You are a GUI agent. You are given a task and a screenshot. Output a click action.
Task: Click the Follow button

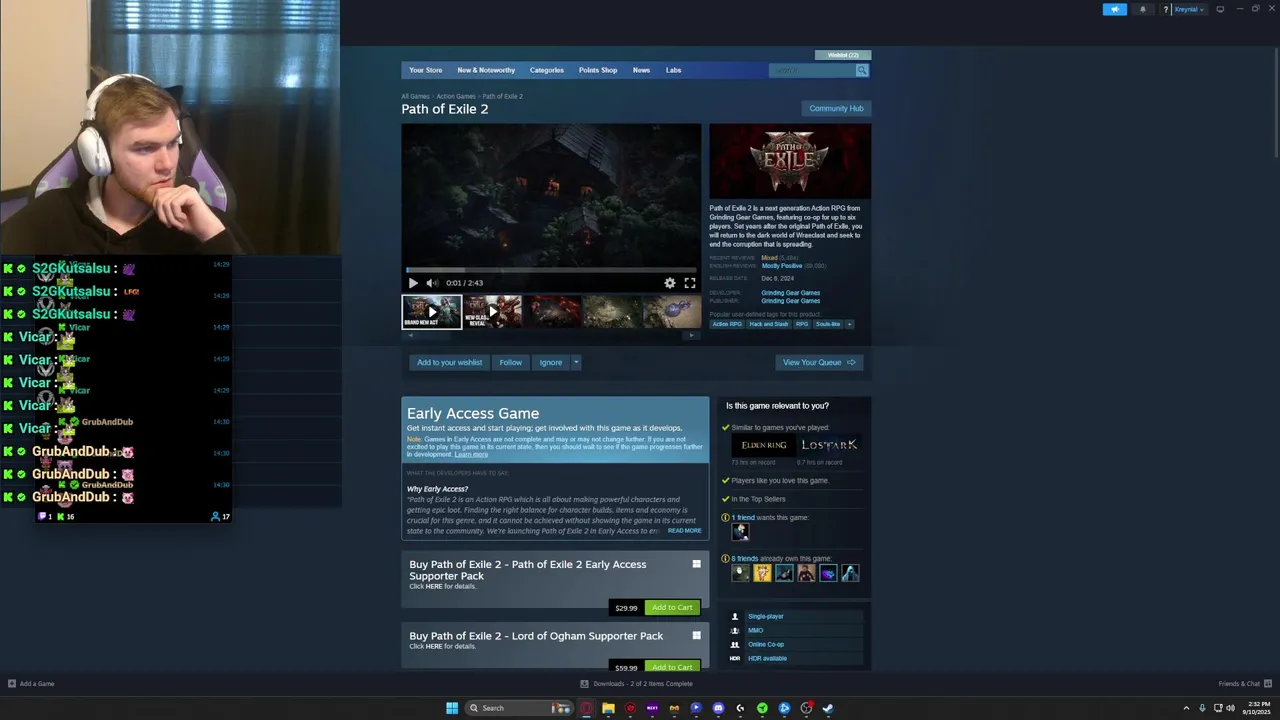point(510,362)
